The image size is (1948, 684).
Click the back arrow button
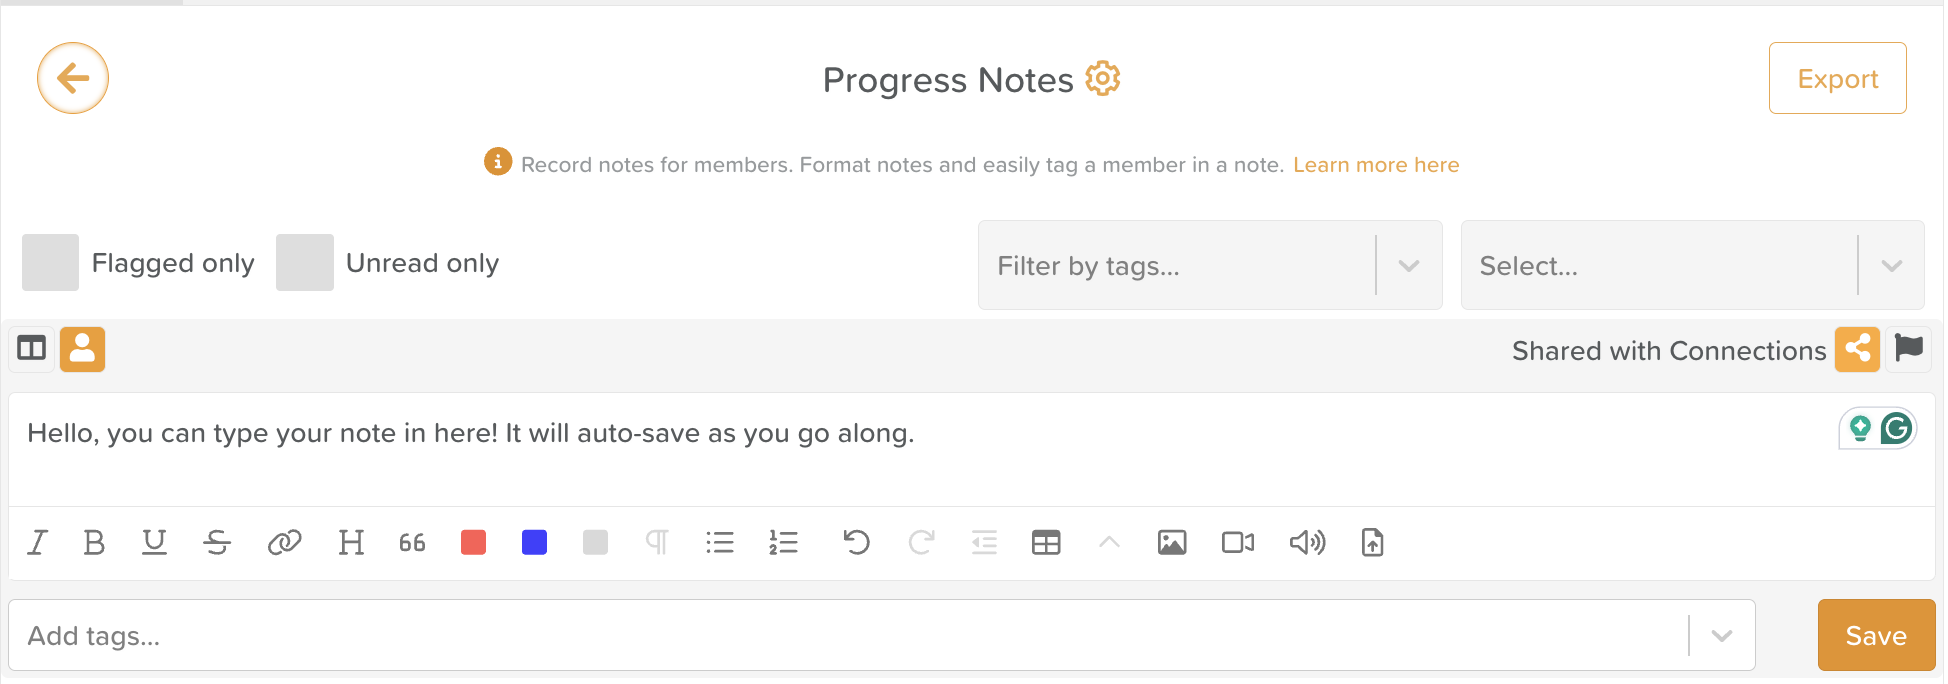tap(73, 78)
